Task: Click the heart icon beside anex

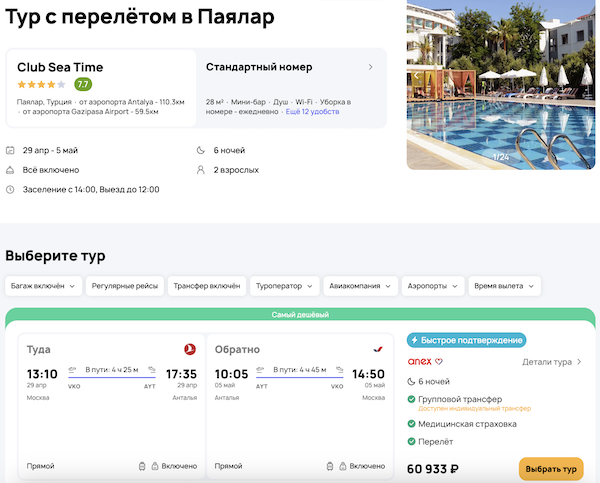Action: 439,362
